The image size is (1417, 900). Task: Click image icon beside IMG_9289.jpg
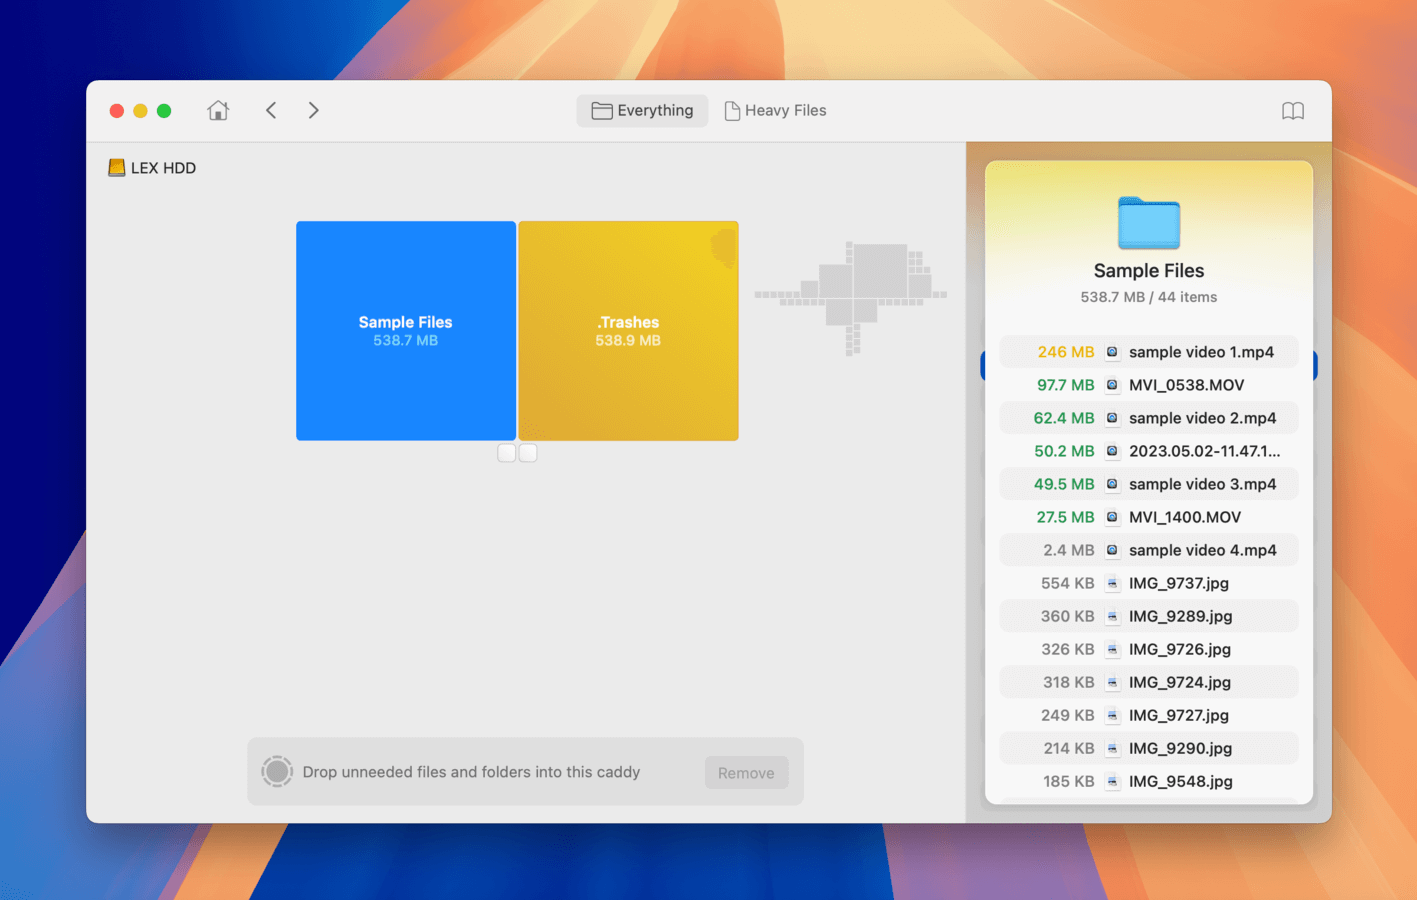(x=1112, y=616)
